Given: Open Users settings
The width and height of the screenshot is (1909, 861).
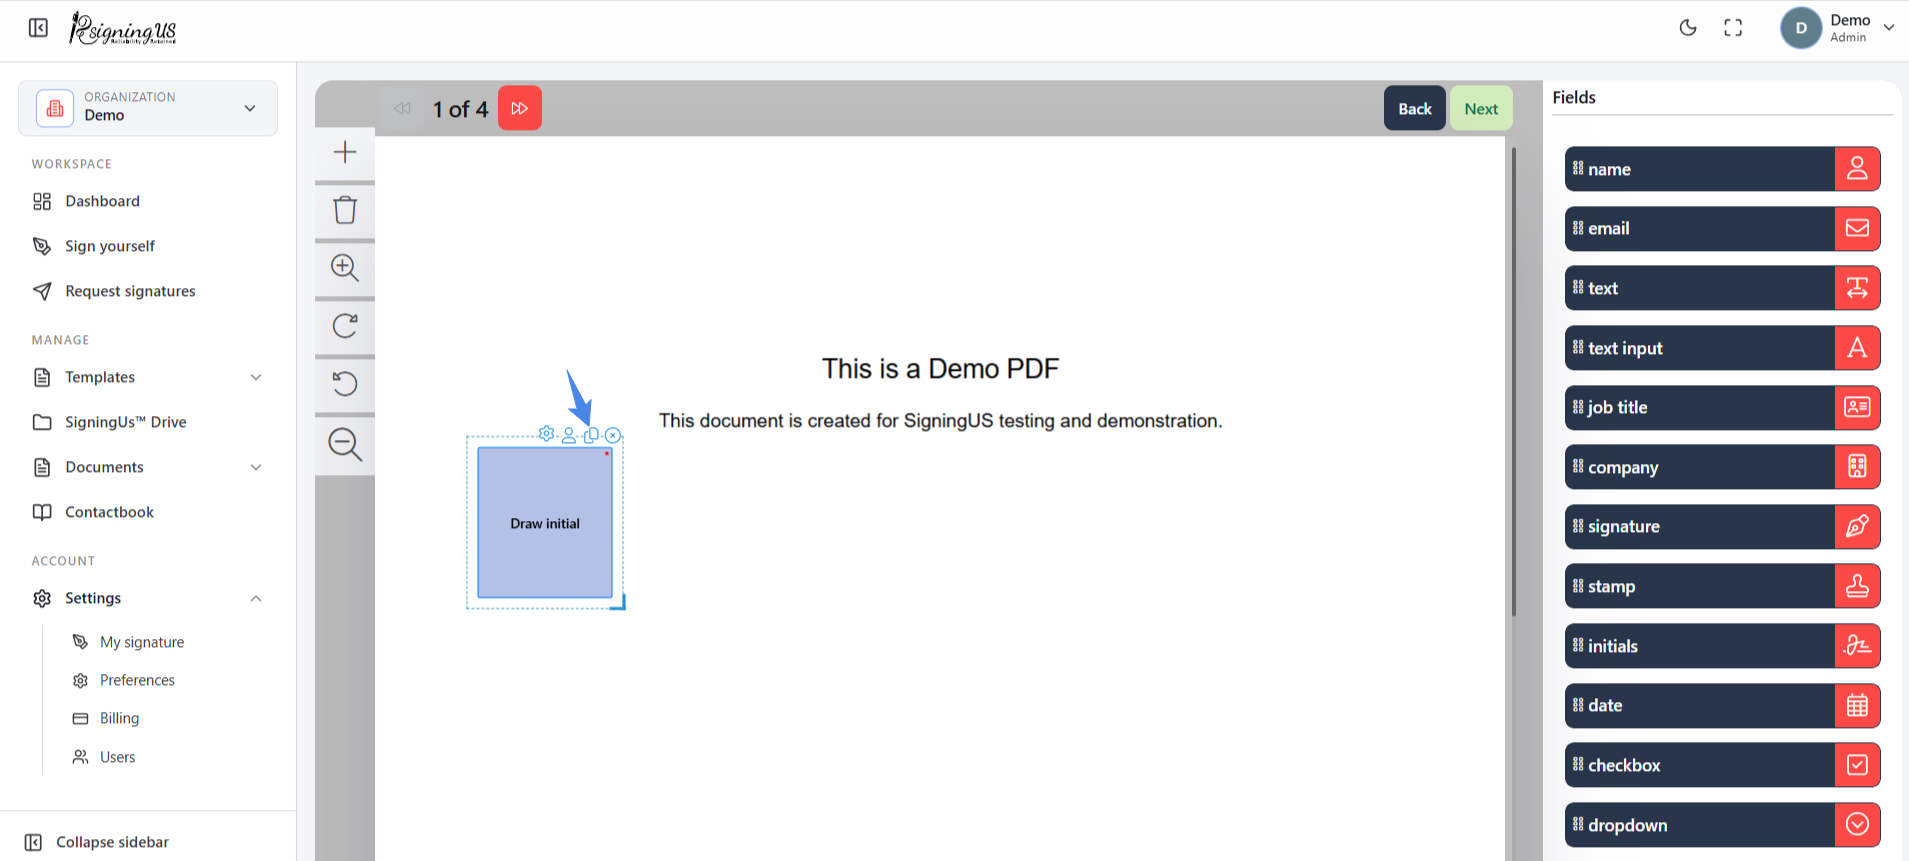Looking at the screenshot, I should pyautogui.click(x=117, y=757).
